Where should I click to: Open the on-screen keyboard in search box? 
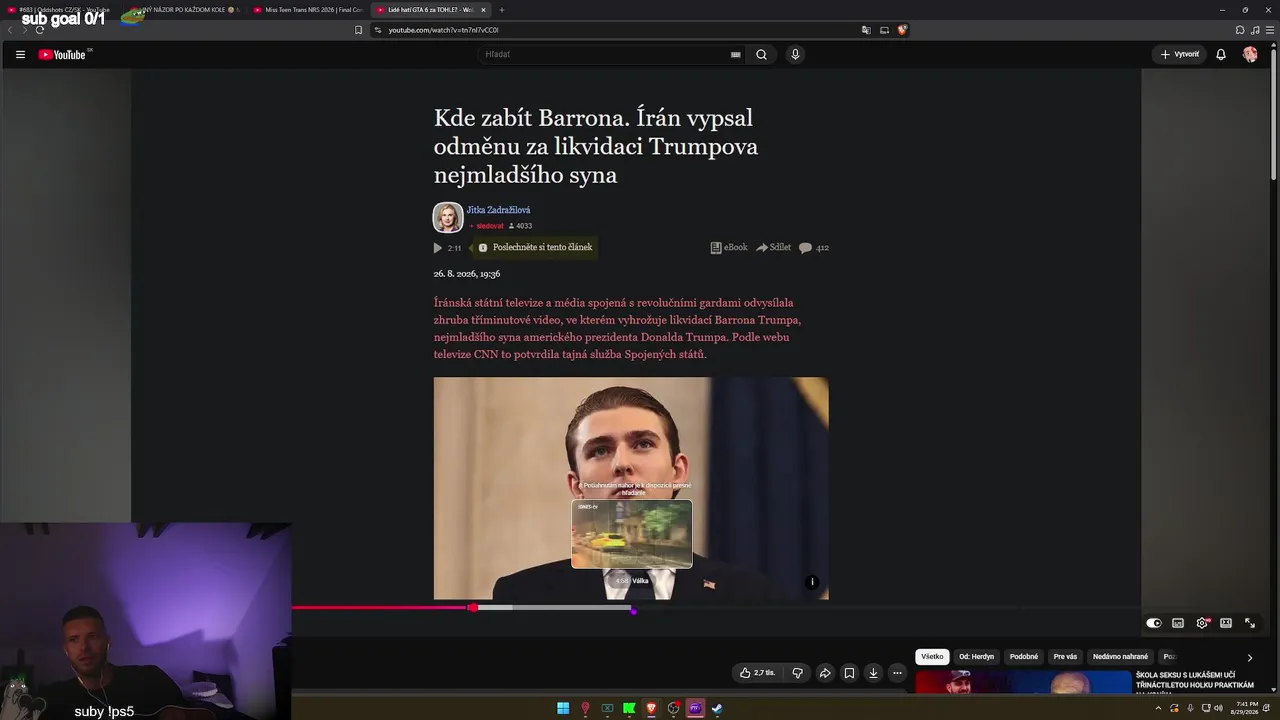[x=736, y=55]
